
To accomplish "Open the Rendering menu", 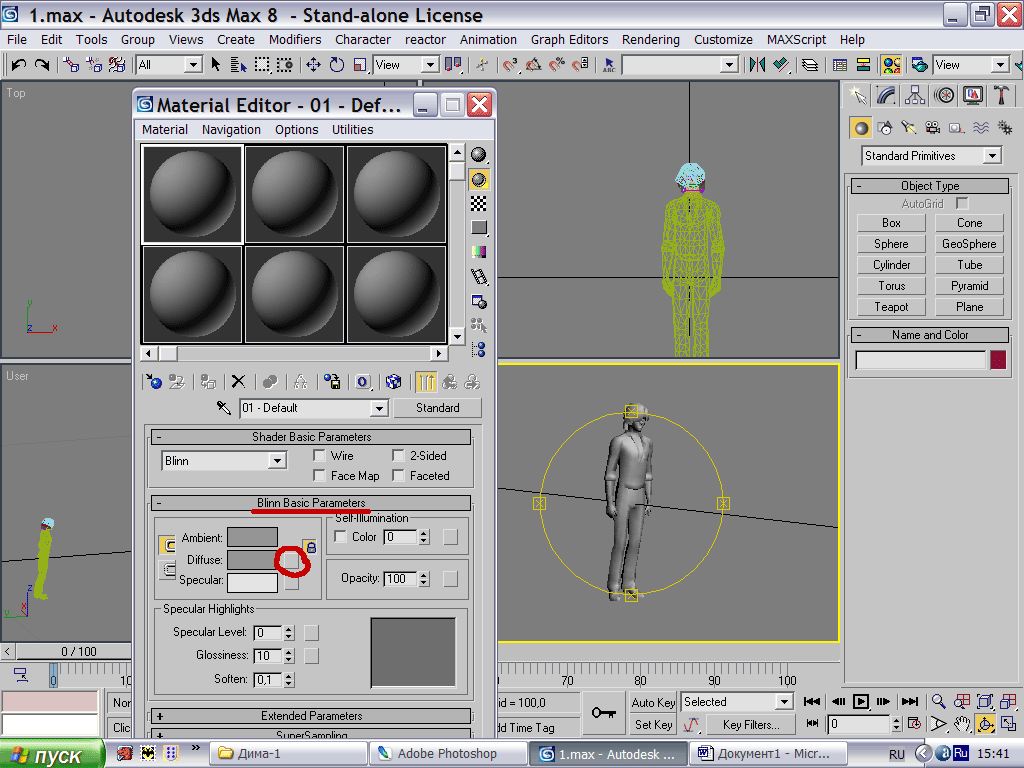I will click(650, 39).
